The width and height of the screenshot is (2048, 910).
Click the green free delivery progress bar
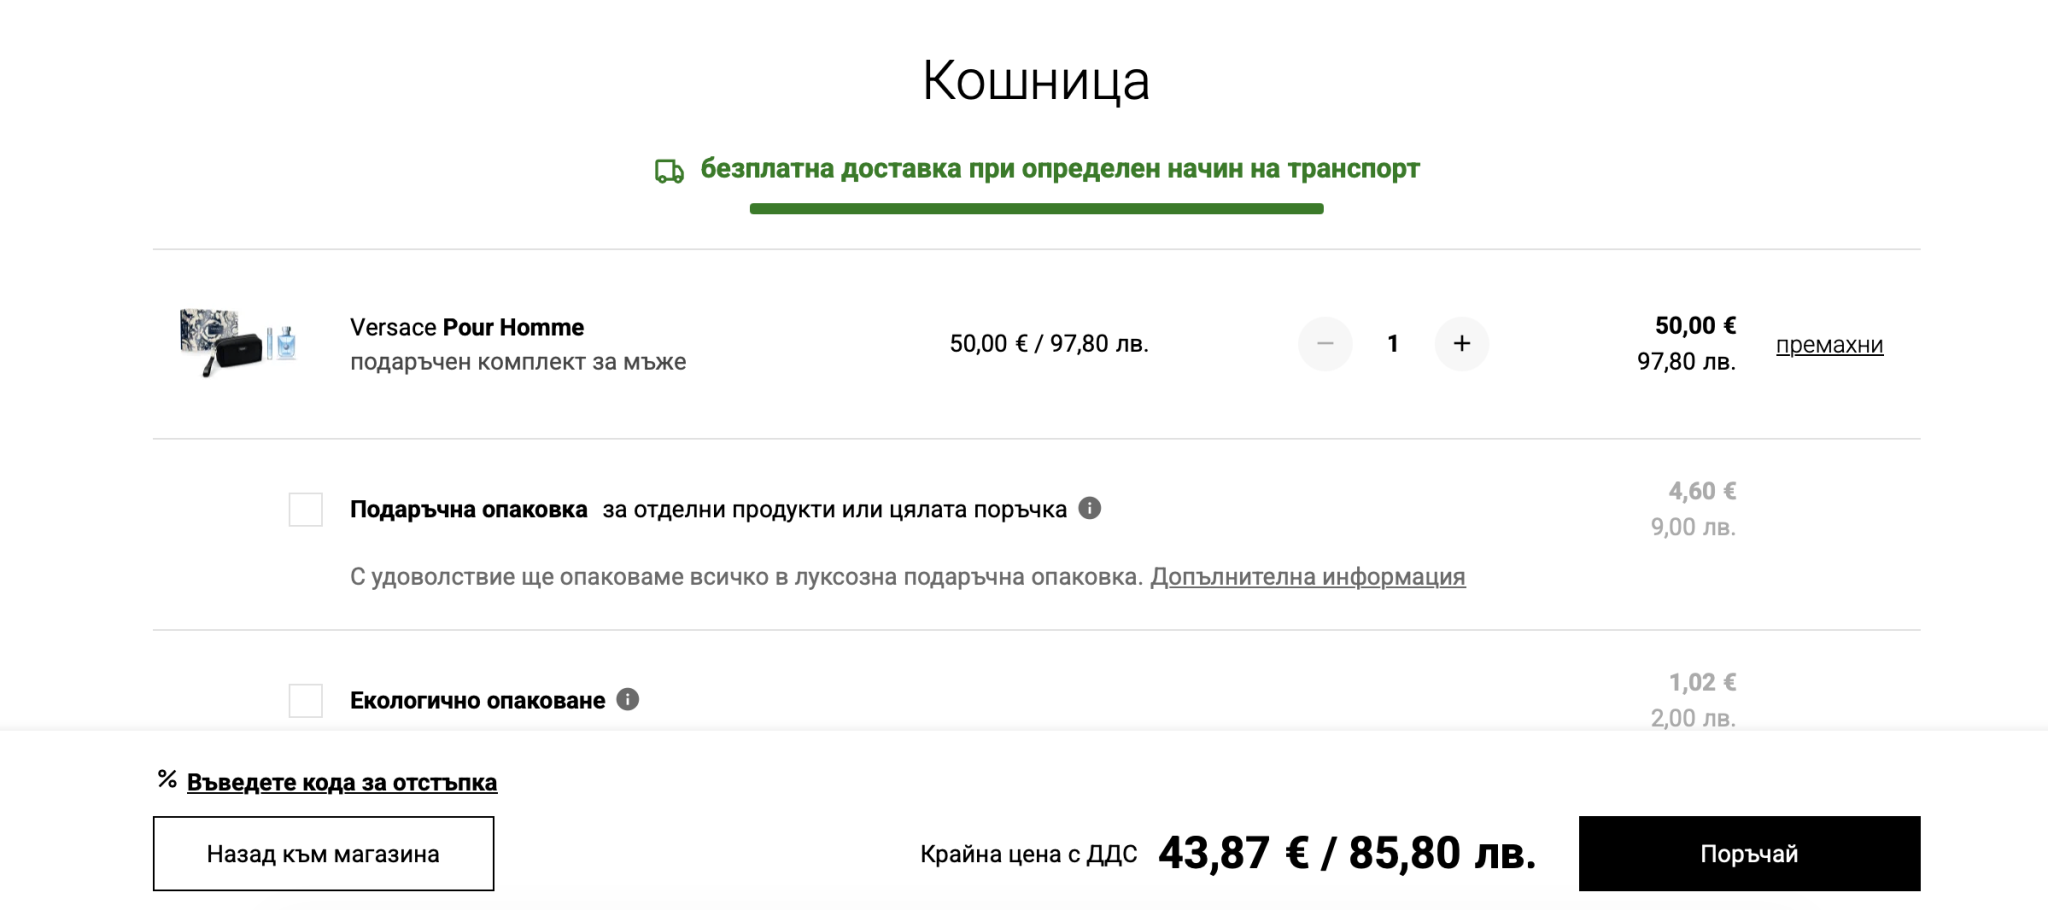pyautogui.click(x=1036, y=209)
